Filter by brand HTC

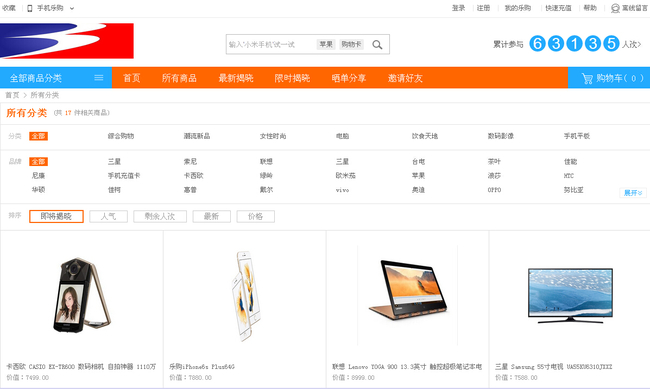569,176
